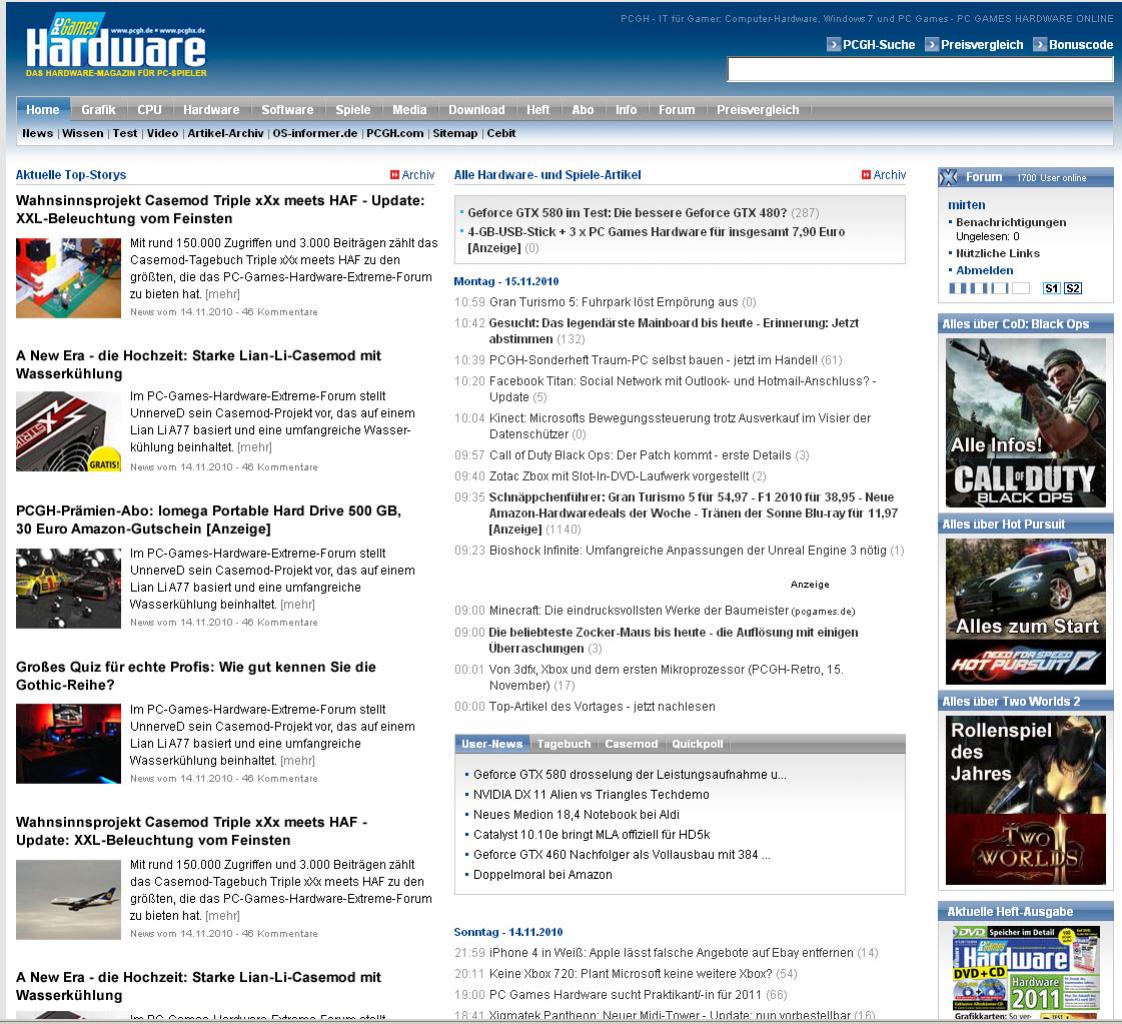The width and height of the screenshot is (1122, 1024).
Task: Open the 4-GB-USB-Stick Anzeige article
Action: 656,240
